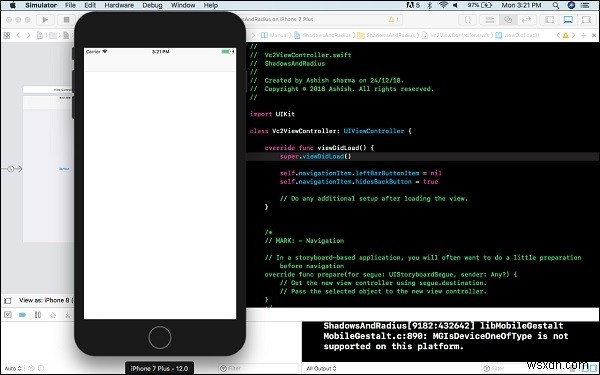The image size is (600, 375).
Task: Click the import UIKit line
Action: [x=272, y=114]
